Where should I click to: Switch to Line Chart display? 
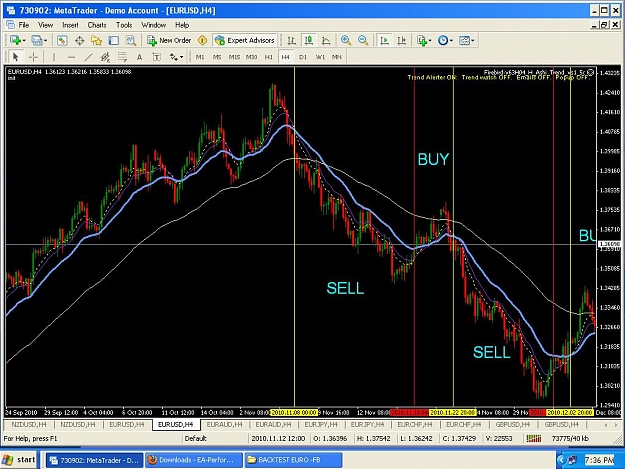(x=326, y=40)
